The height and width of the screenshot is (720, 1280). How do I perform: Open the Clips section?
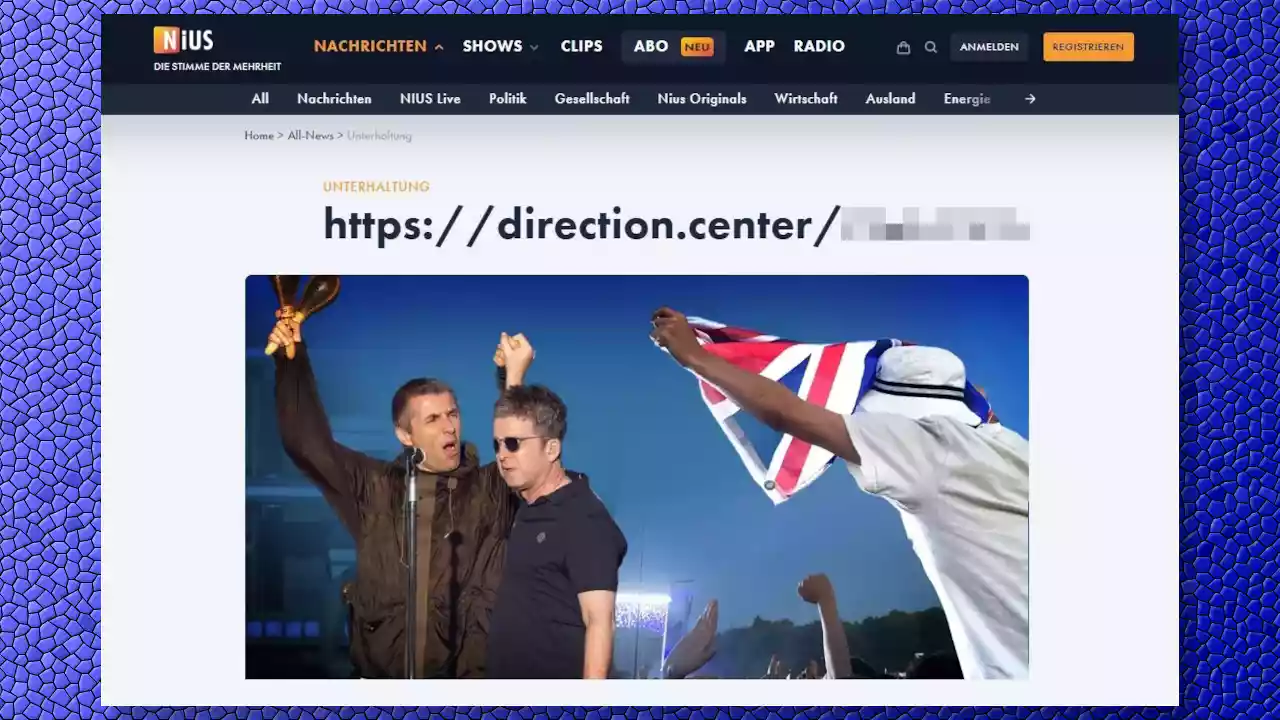pyautogui.click(x=581, y=46)
